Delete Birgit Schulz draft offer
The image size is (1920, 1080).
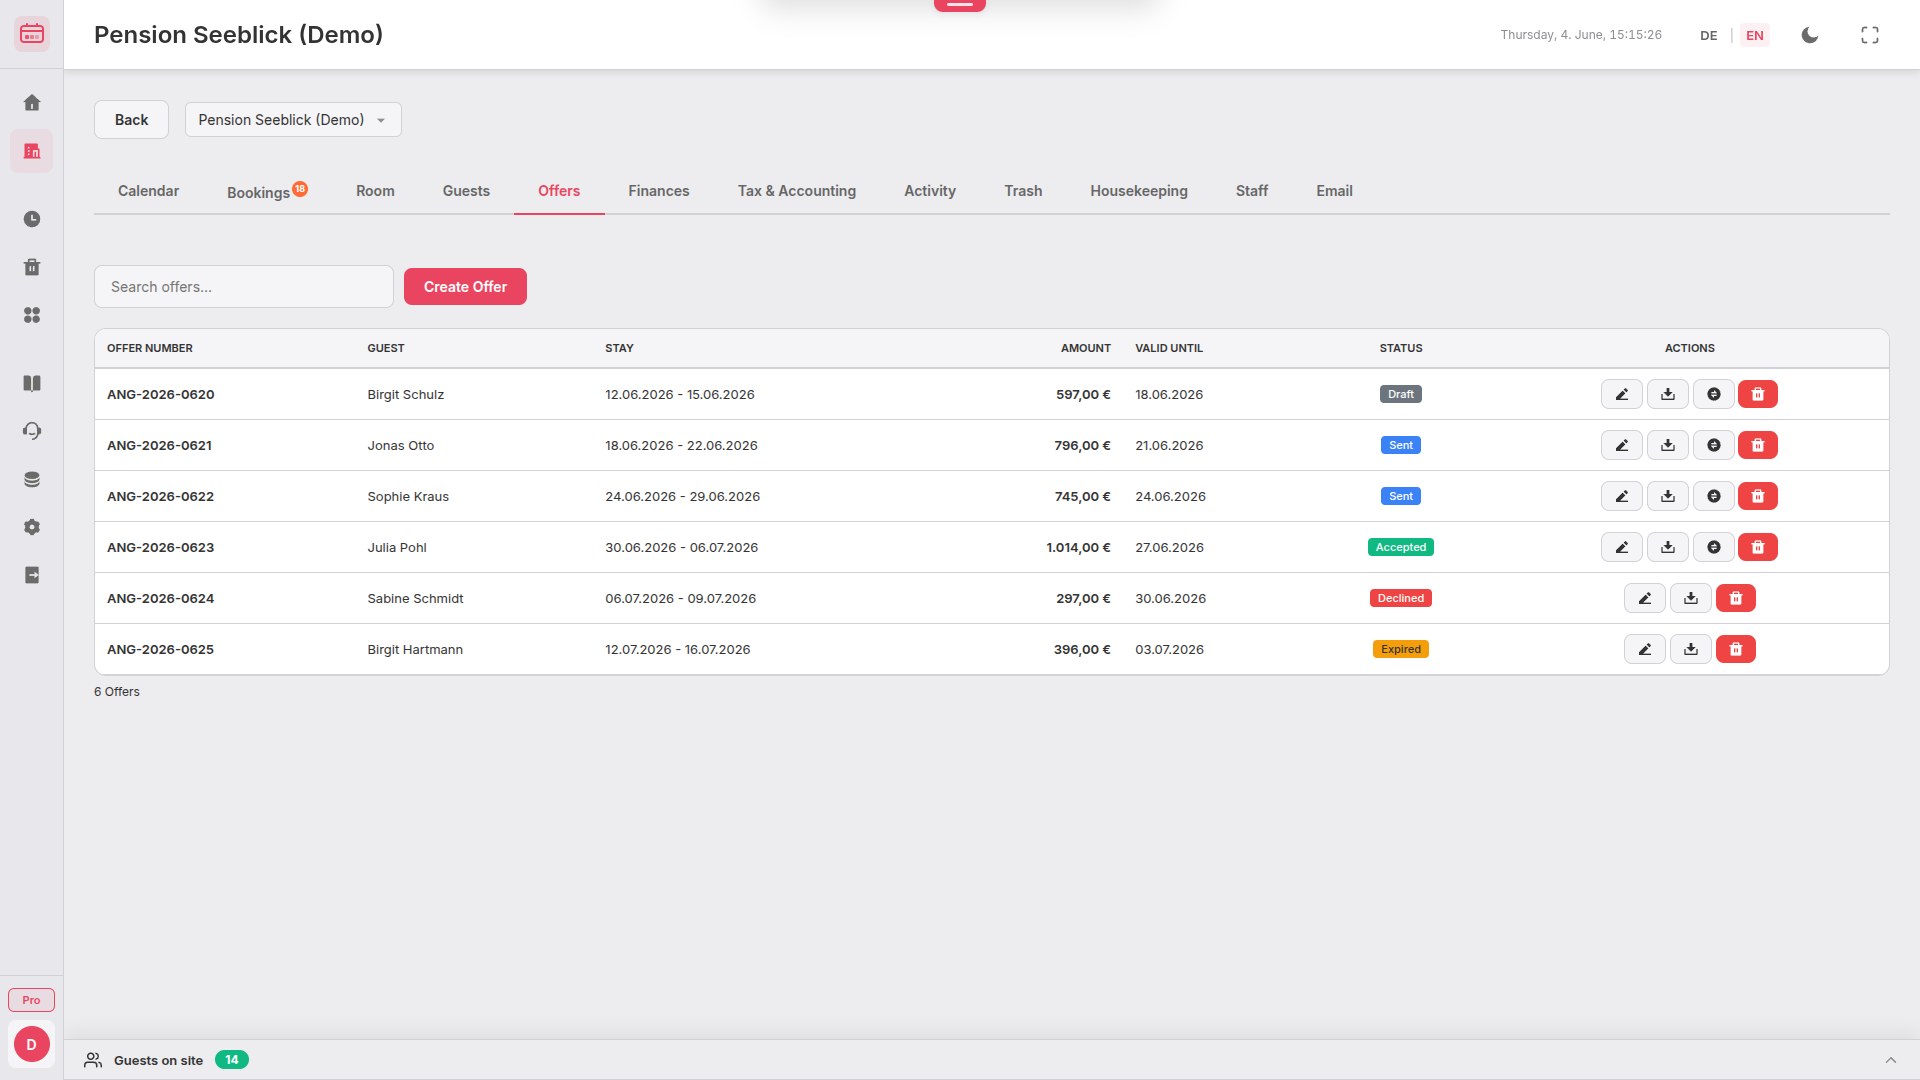pyautogui.click(x=1758, y=394)
